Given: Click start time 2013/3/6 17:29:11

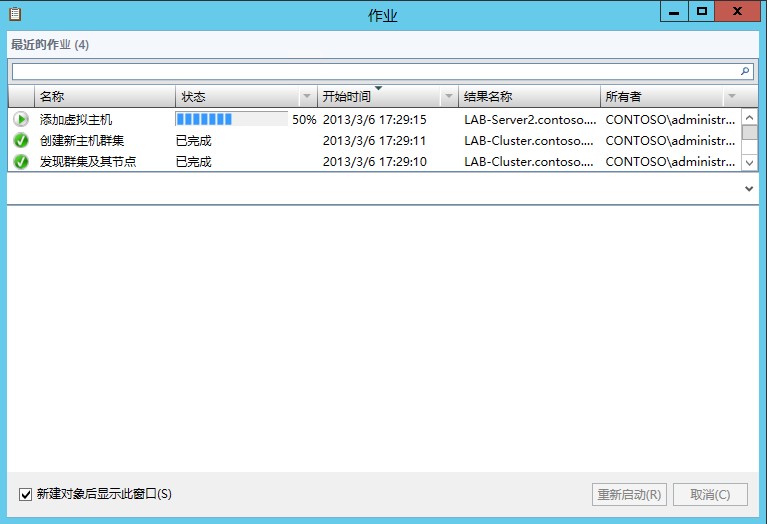Looking at the screenshot, I should (x=375, y=141).
